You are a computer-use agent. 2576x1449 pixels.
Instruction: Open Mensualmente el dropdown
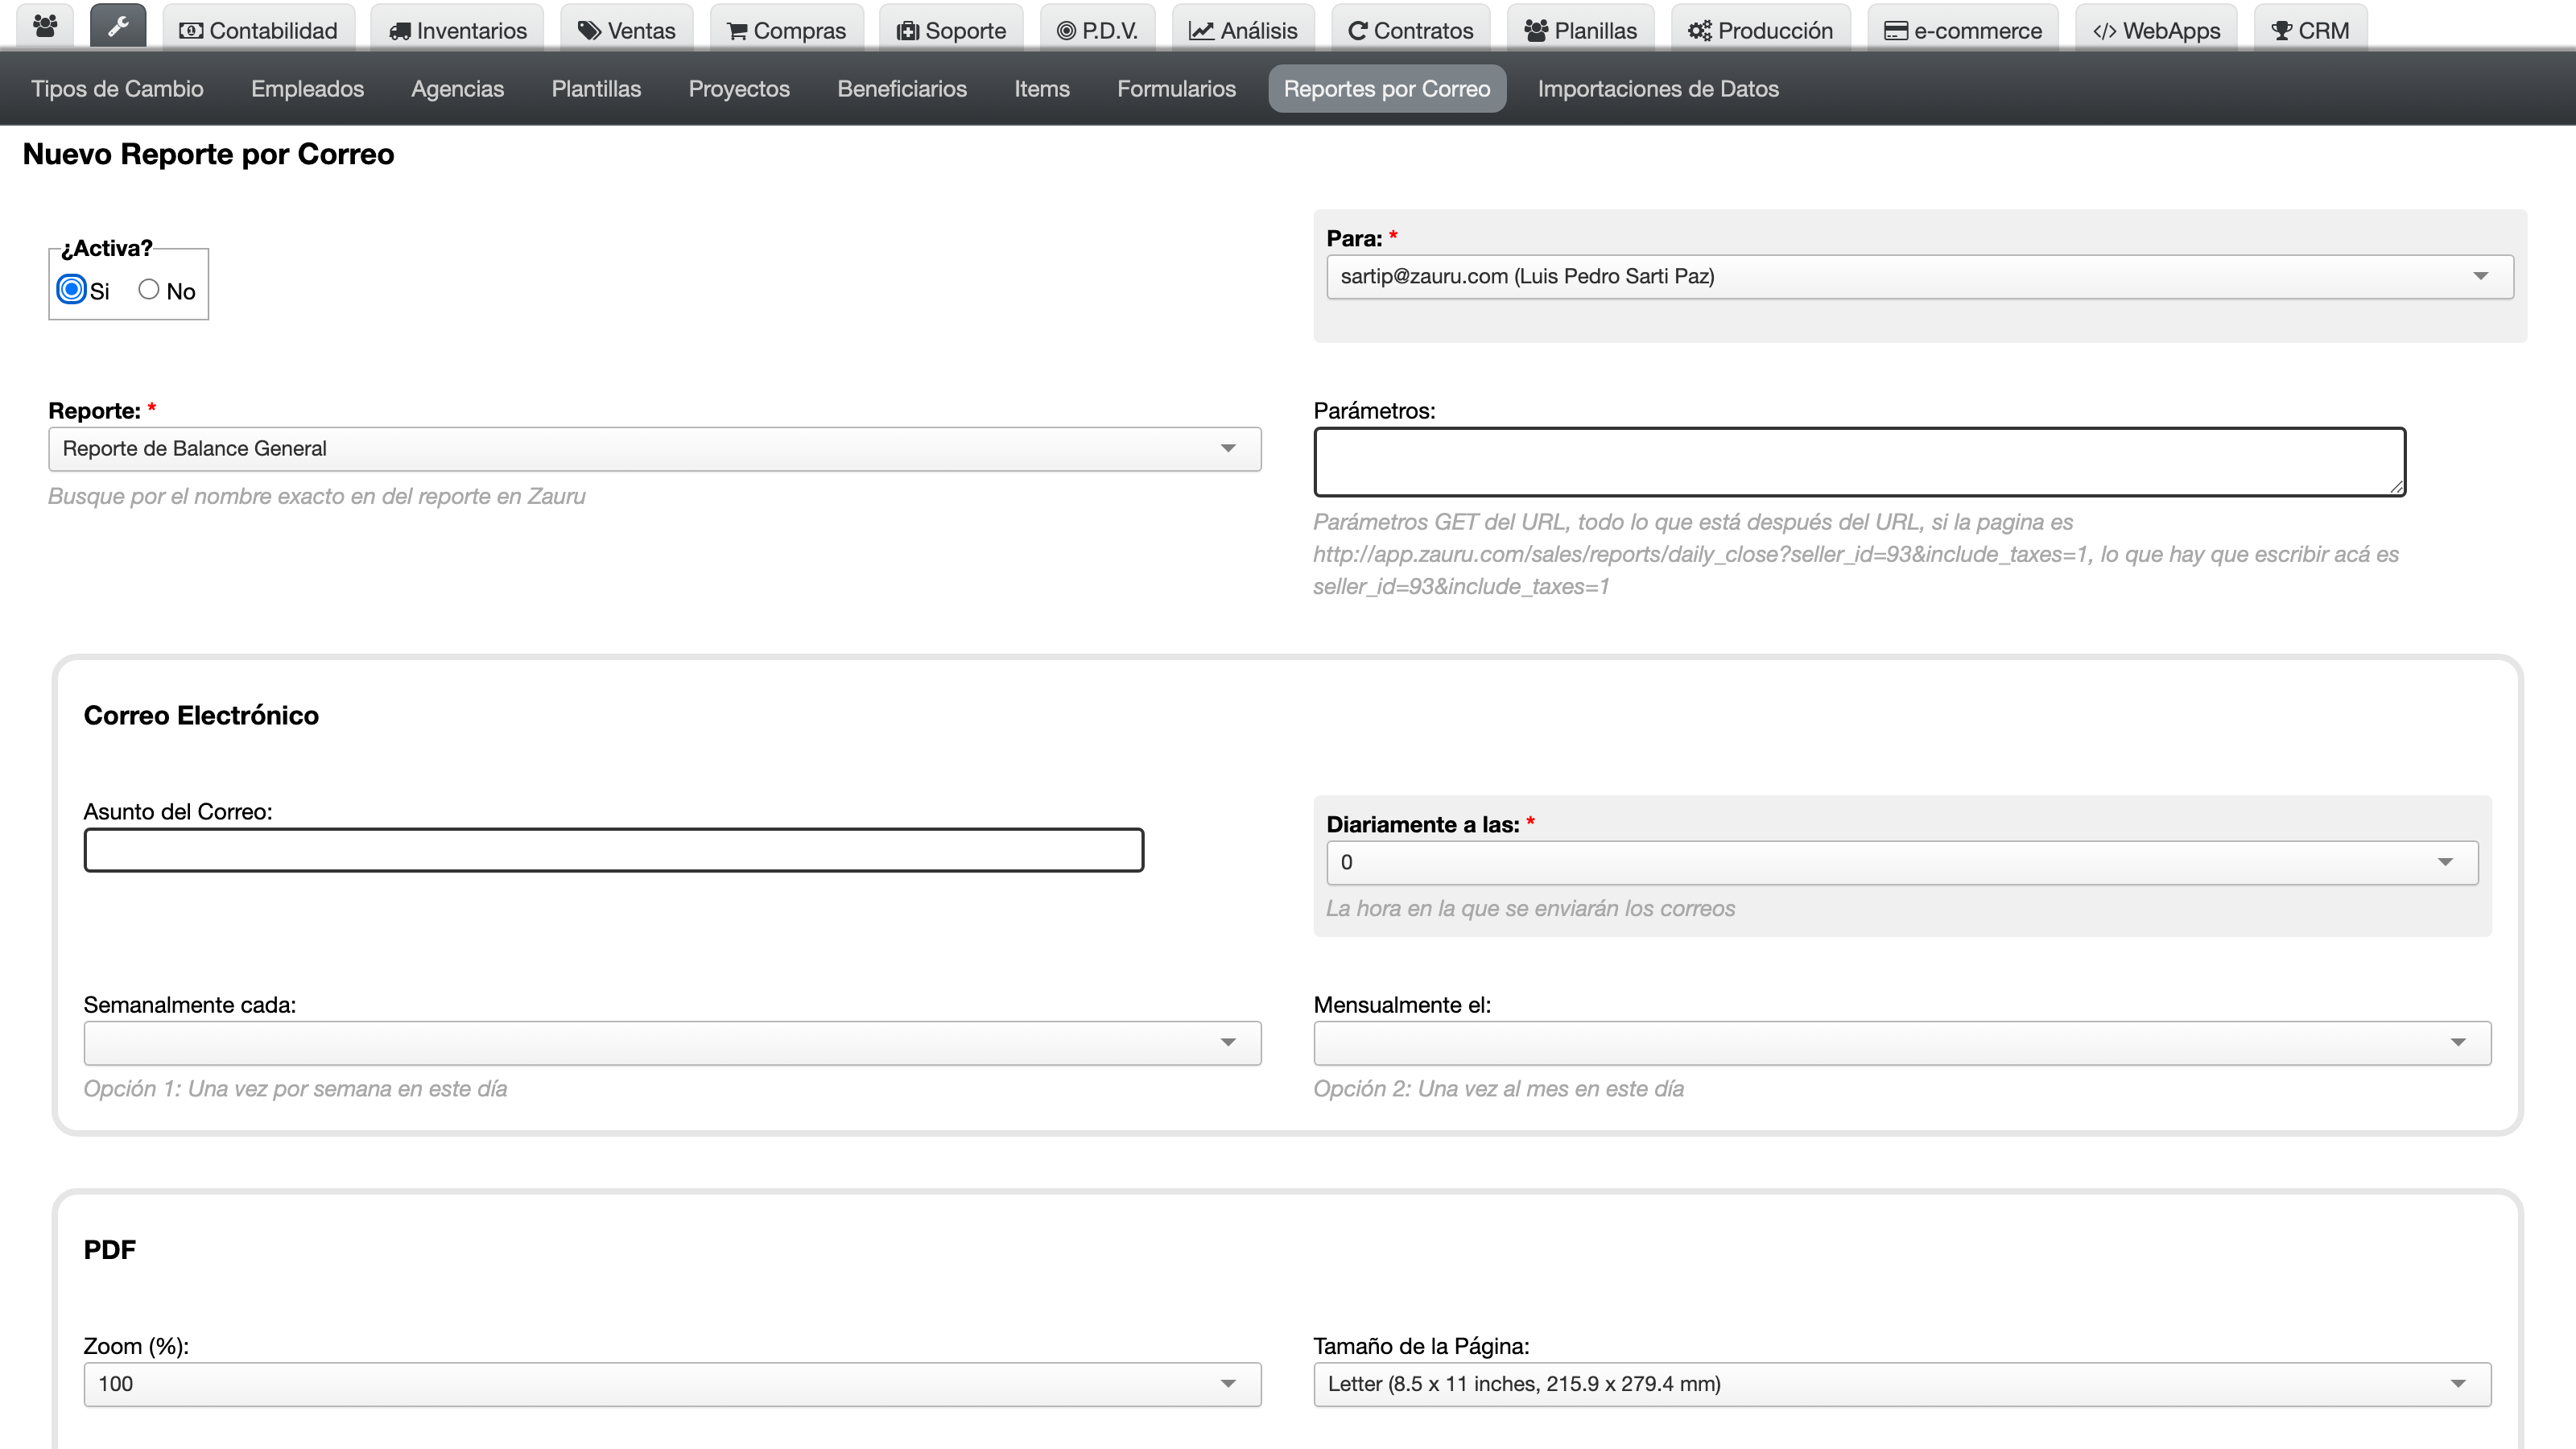point(1902,1043)
